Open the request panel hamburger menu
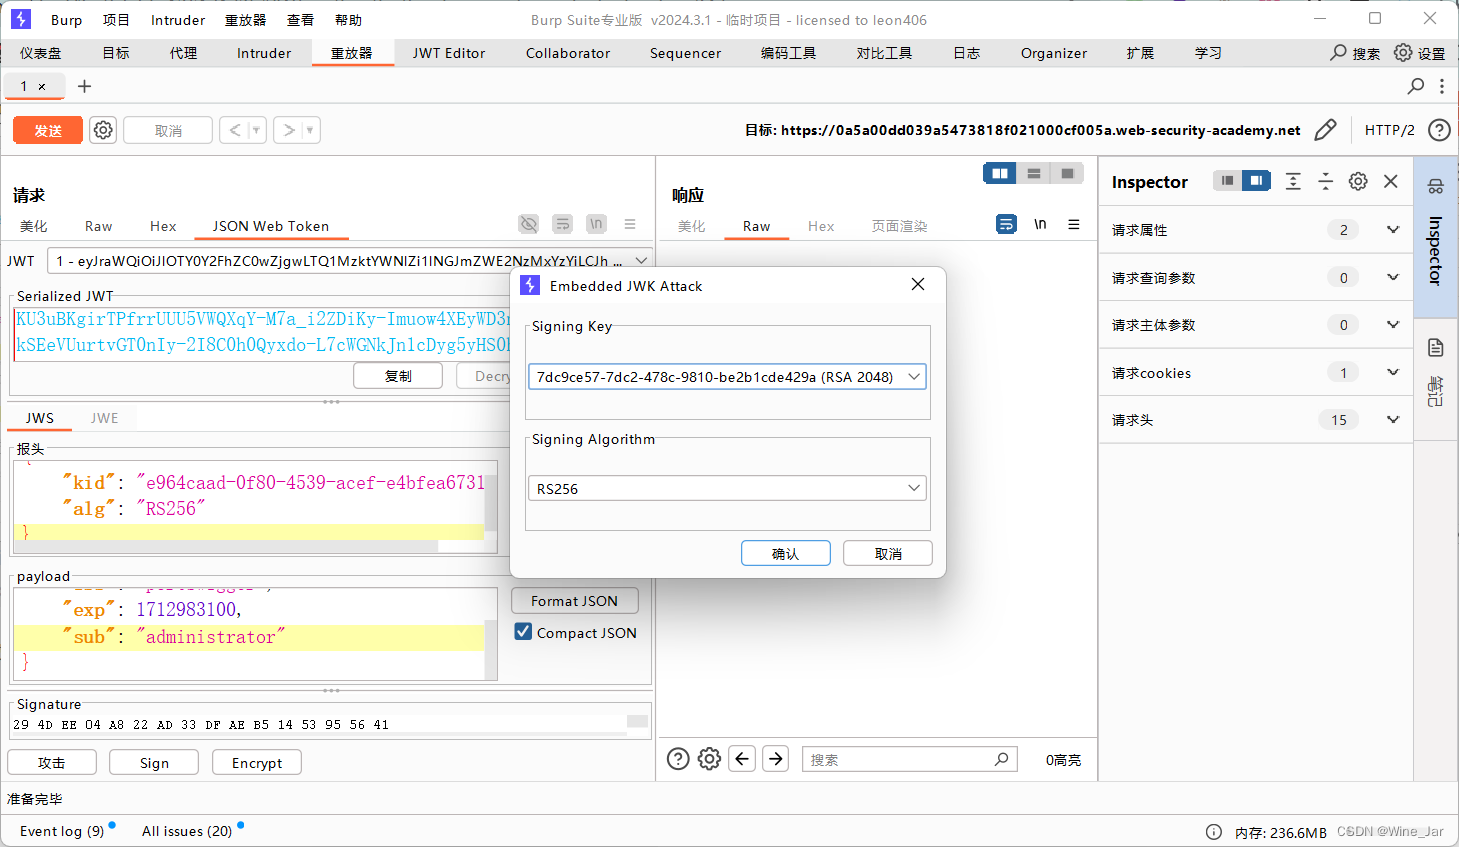Image resolution: width=1459 pixels, height=847 pixels. [630, 224]
